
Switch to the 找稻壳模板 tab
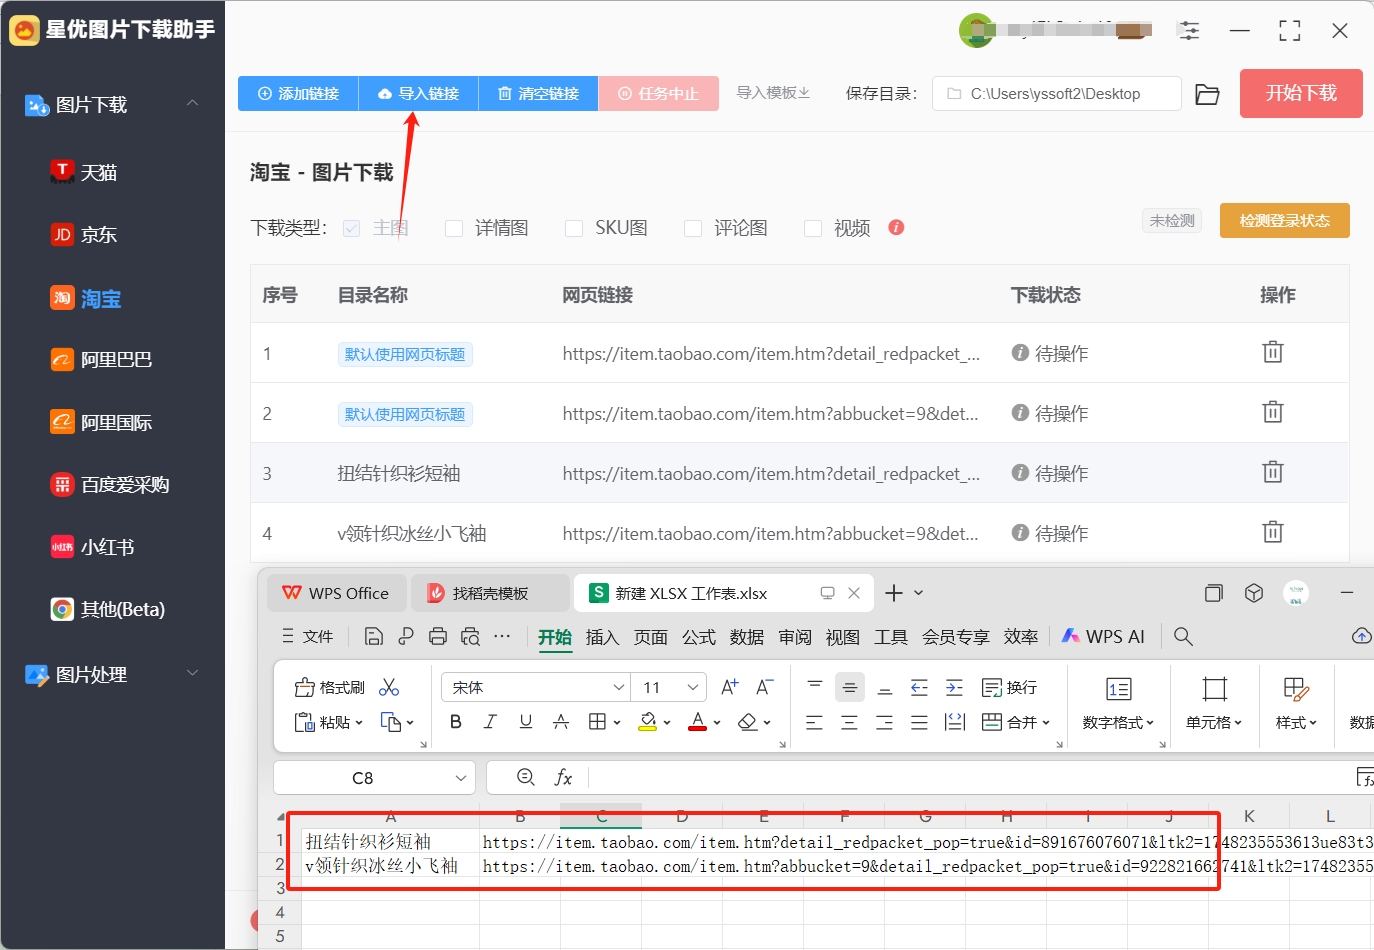490,593
